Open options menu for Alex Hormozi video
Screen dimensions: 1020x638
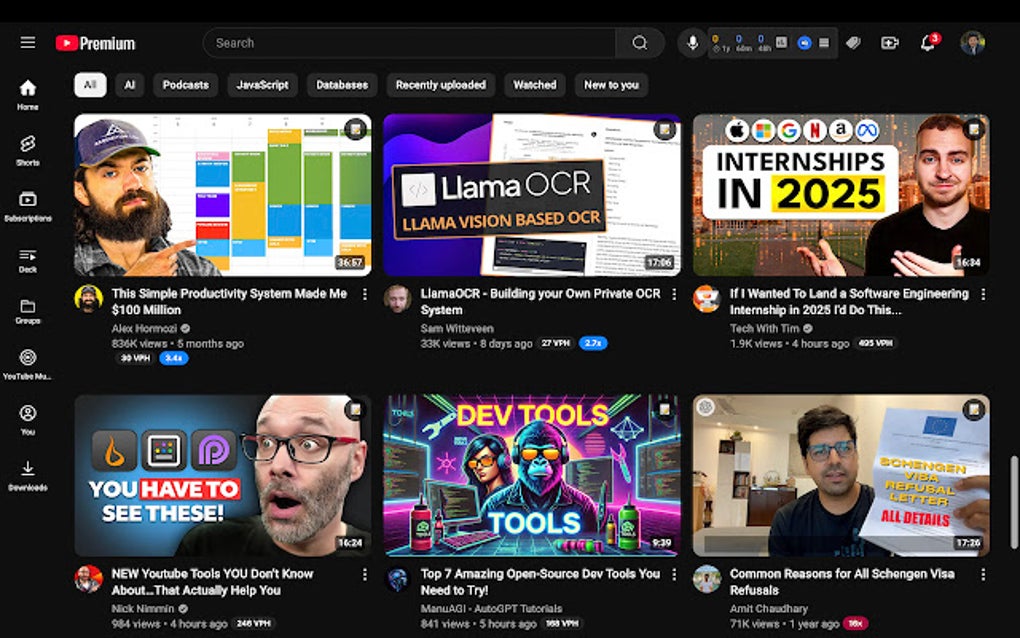click(365, 294)
